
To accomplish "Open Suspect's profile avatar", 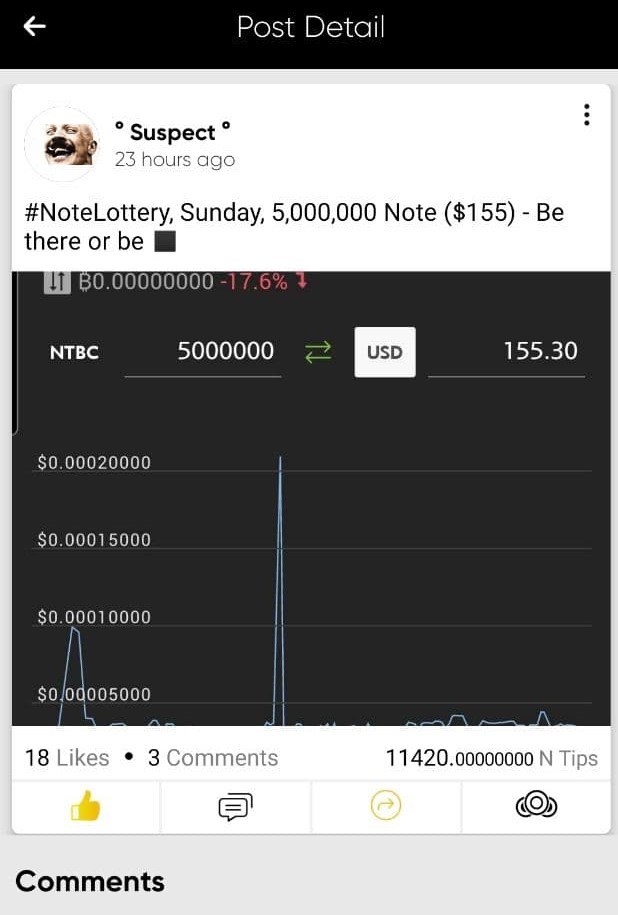I will point(62,145).
